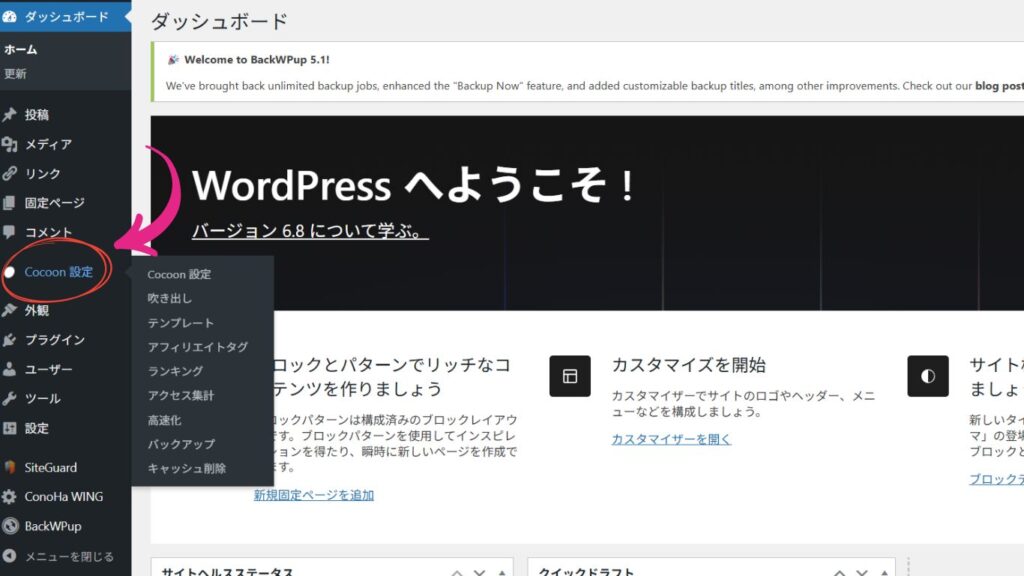
Task: Click the ダッシュボード page title
Action: 219,22
